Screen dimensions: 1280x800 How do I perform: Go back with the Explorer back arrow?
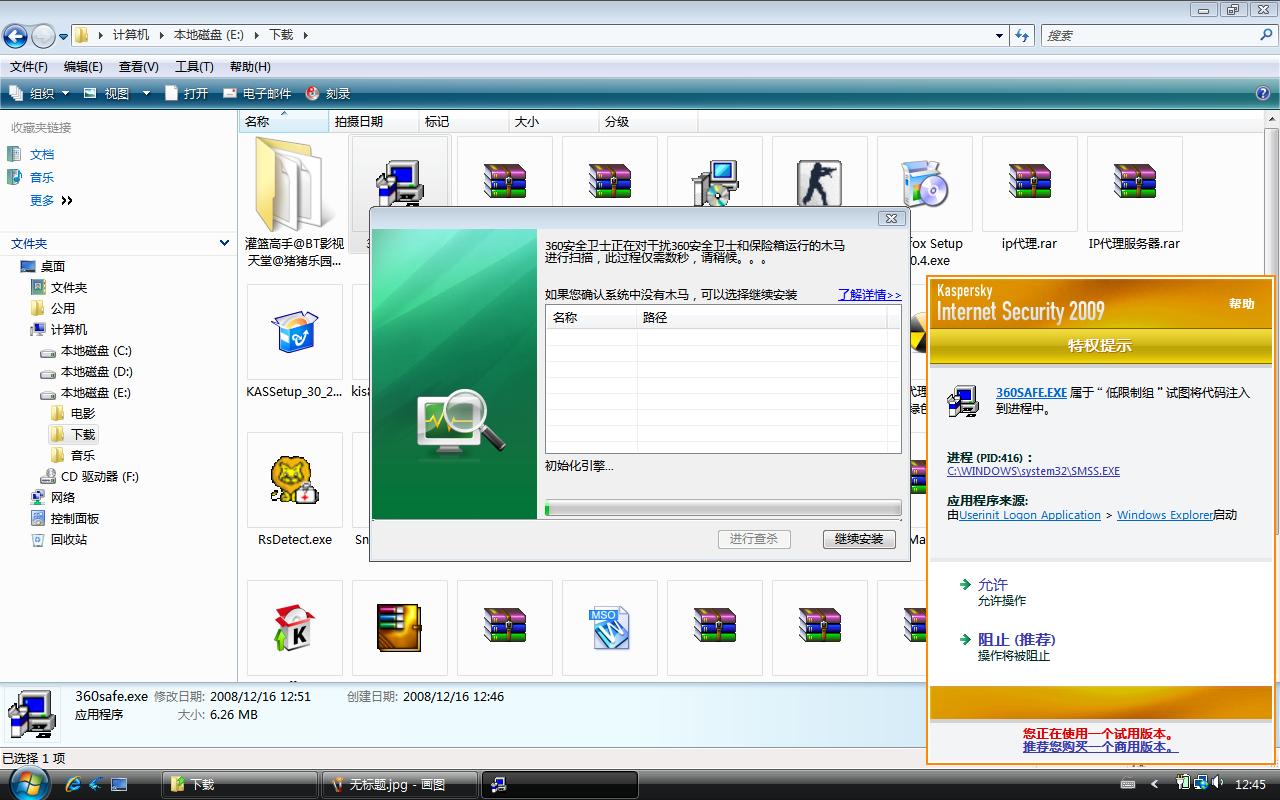[x=15, y=36]
